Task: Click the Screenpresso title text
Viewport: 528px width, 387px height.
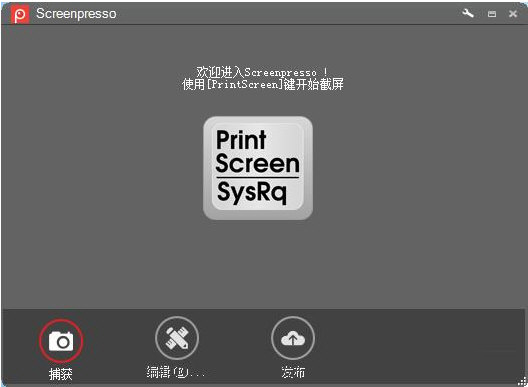Action: click(76, 14)
